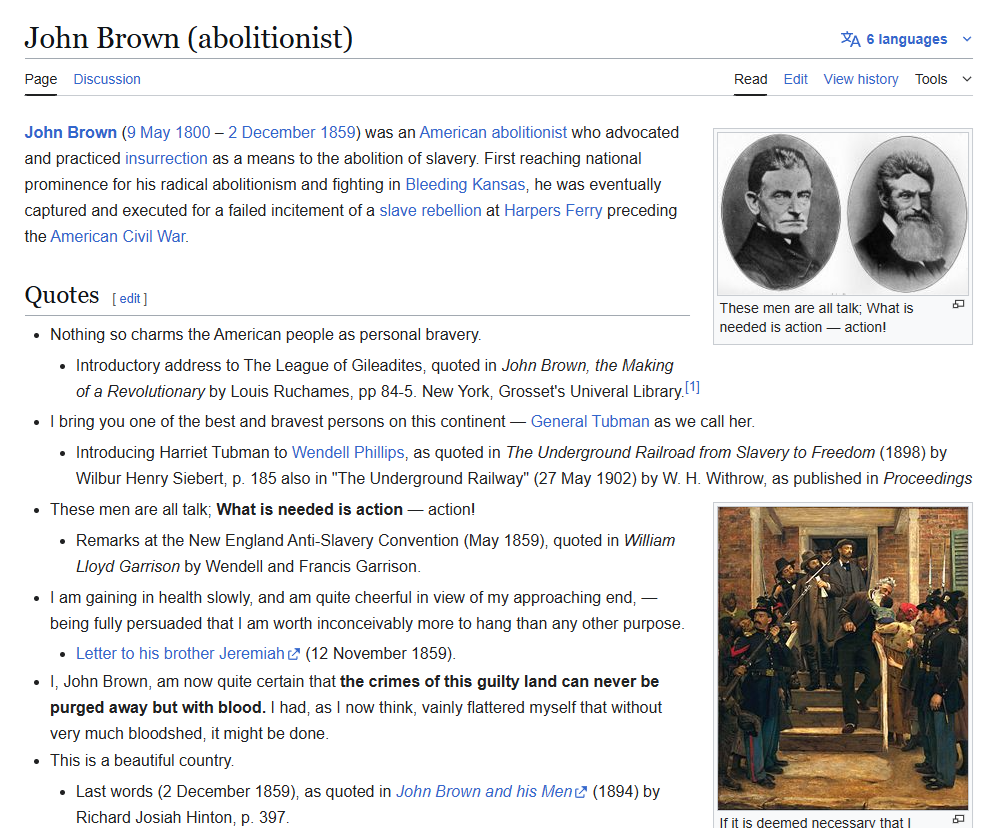The width and height of the screenshot is (995, 828).
Task: Open the John Brown and his Men link
Action: coord(484,792)
